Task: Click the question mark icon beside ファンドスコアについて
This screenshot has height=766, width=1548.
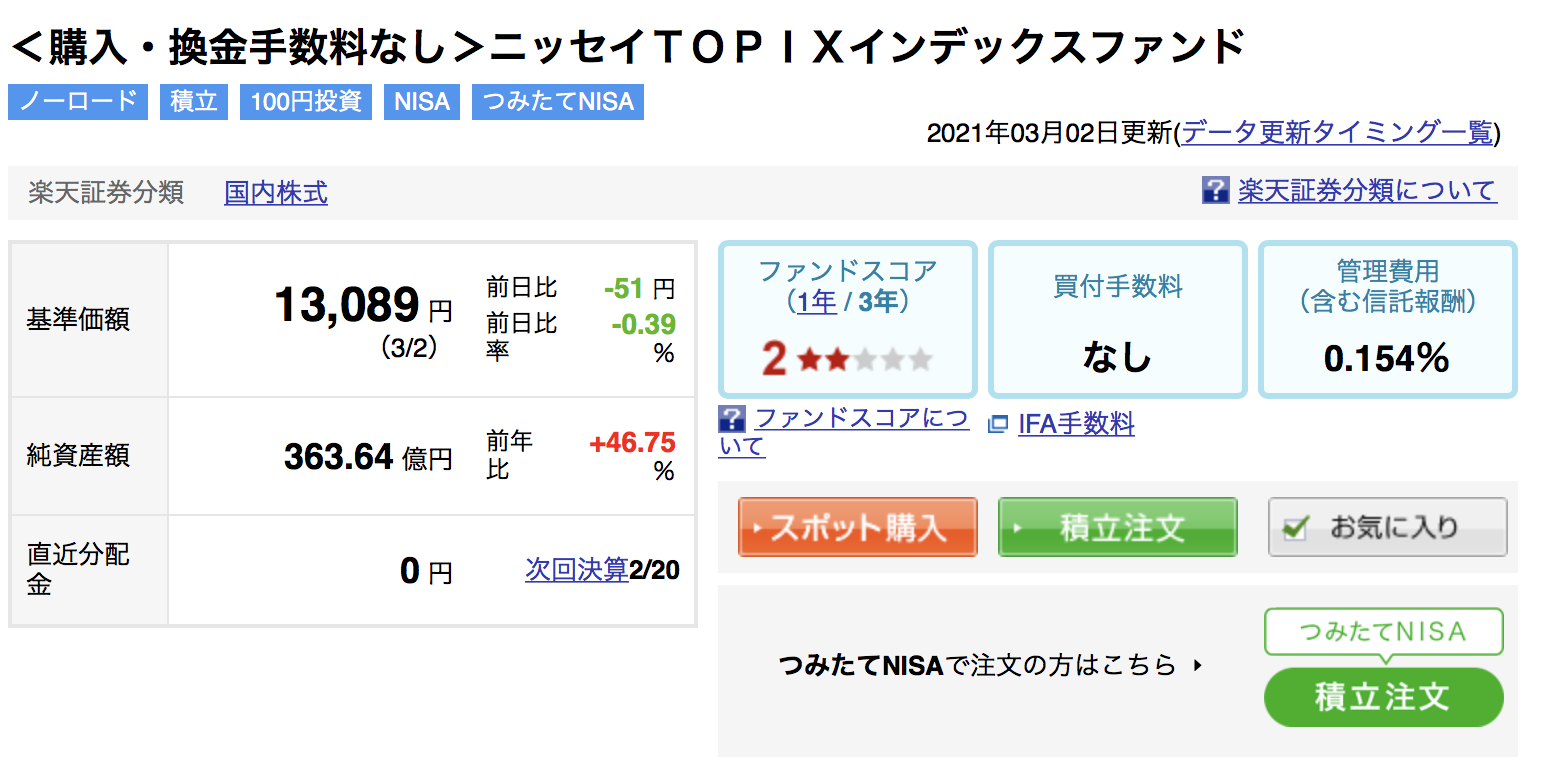Action: click(732, 419)
